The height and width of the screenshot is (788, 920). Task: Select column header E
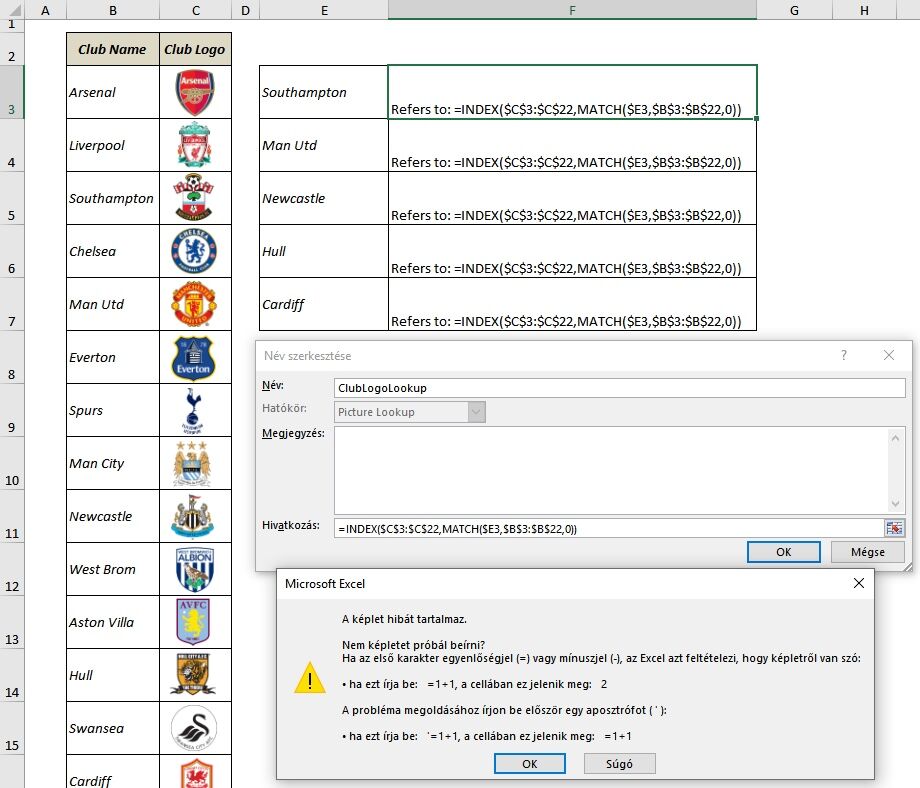[324, 10]
